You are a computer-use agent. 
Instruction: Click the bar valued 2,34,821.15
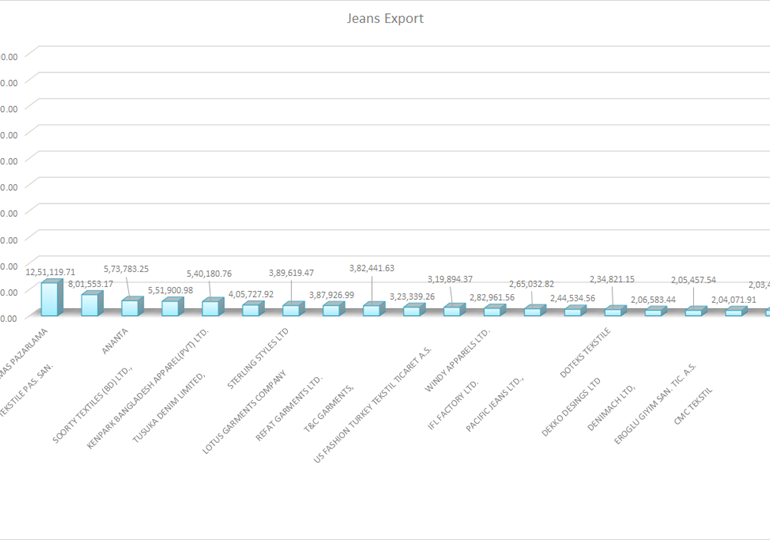(x=615, y=311)
